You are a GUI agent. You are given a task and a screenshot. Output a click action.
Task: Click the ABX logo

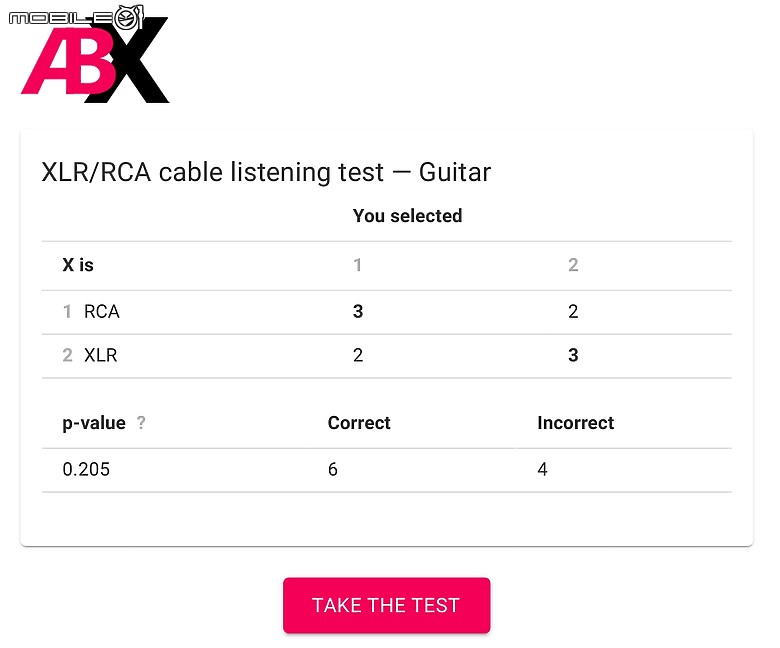pyautogui.click(x=96, y=61)
